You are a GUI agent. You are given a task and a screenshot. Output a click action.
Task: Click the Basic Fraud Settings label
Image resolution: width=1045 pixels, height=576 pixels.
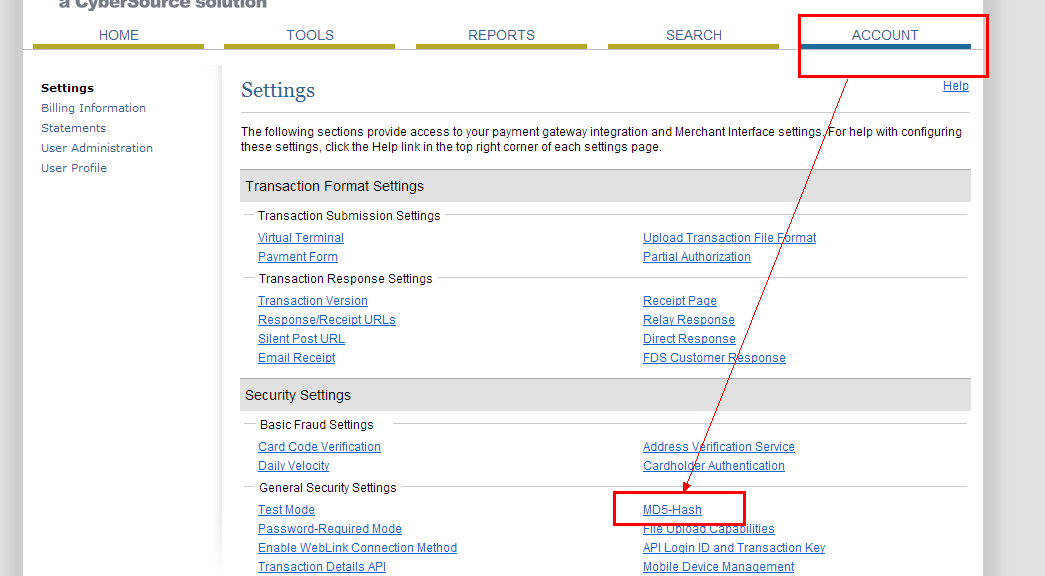coord(317,425)
